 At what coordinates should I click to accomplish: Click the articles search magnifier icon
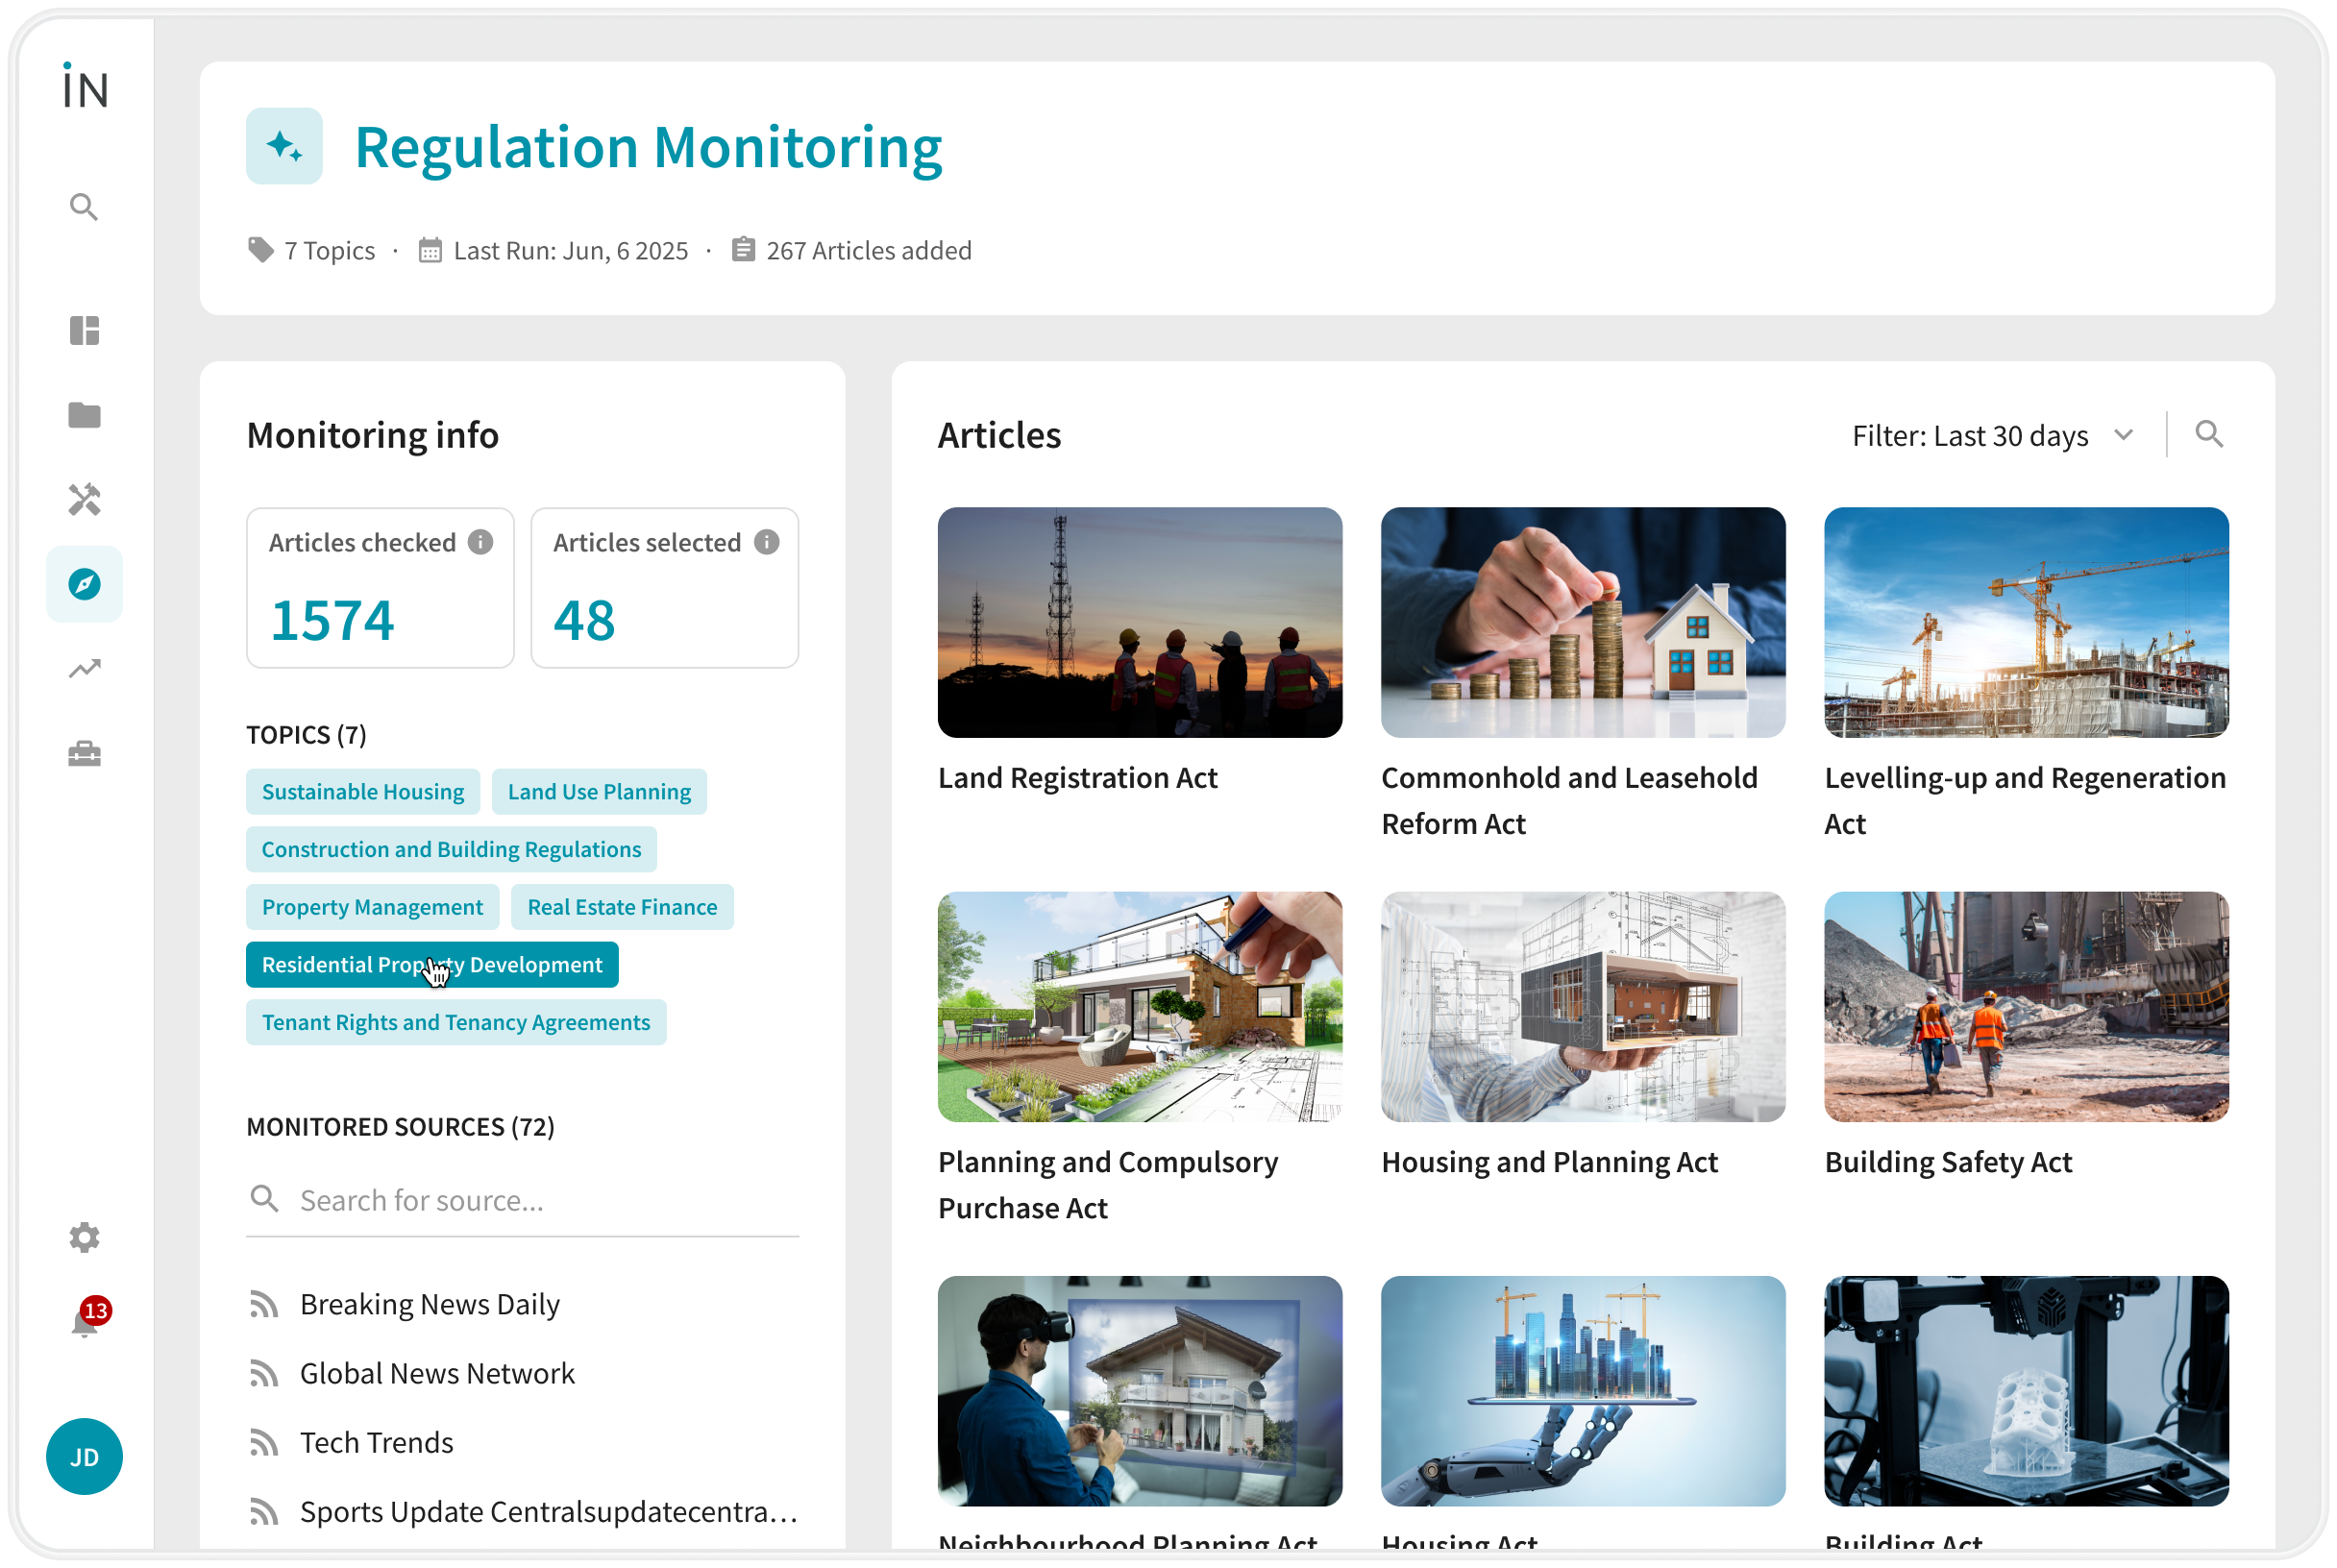pos(2208,434)
